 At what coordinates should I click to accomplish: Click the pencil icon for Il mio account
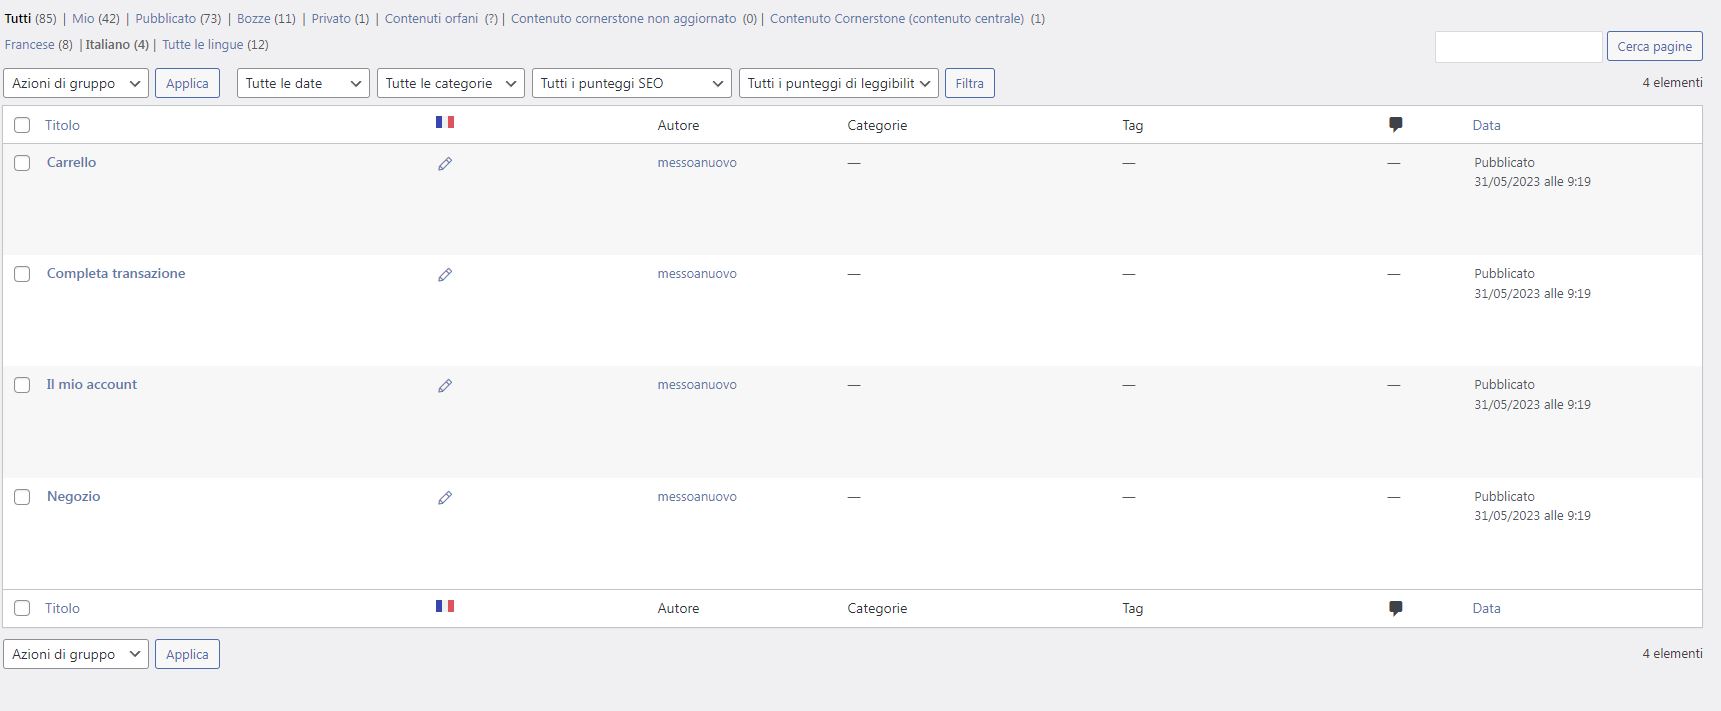(x=445, y=386)
